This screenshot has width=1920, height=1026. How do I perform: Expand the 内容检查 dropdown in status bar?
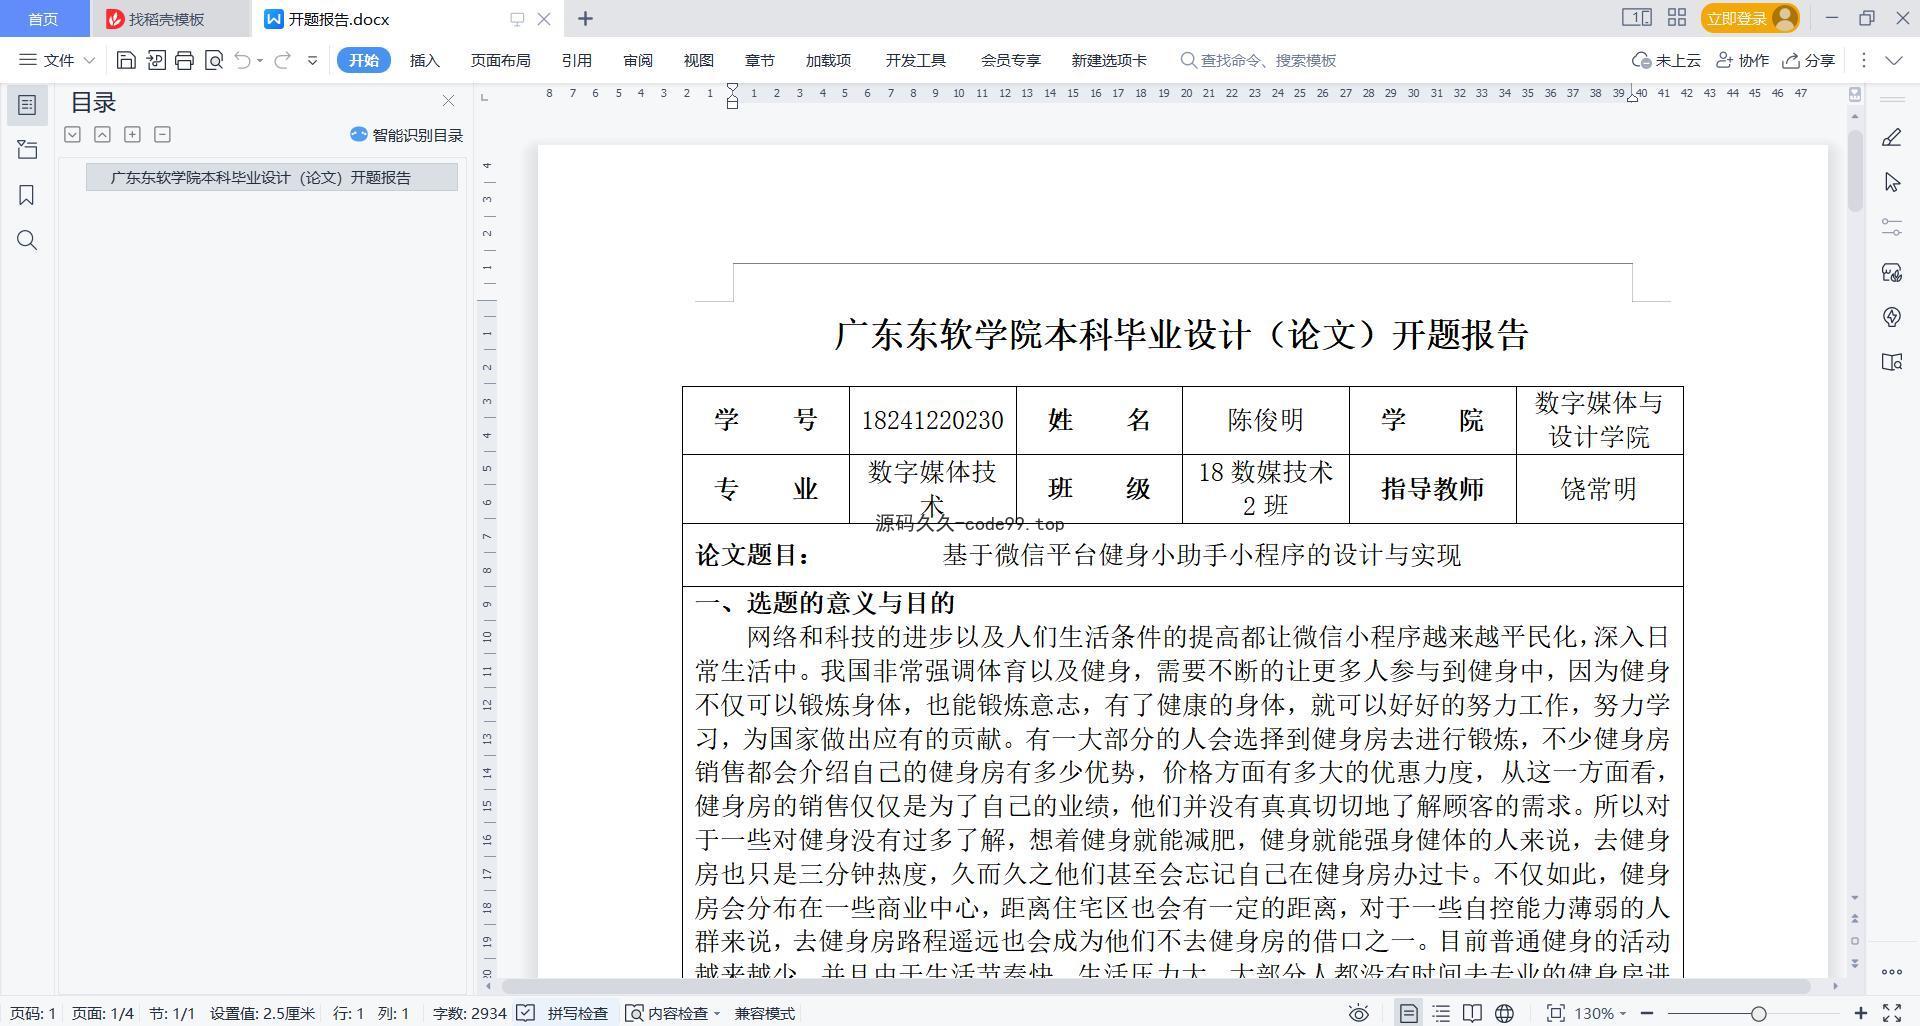pos(717,1013)
